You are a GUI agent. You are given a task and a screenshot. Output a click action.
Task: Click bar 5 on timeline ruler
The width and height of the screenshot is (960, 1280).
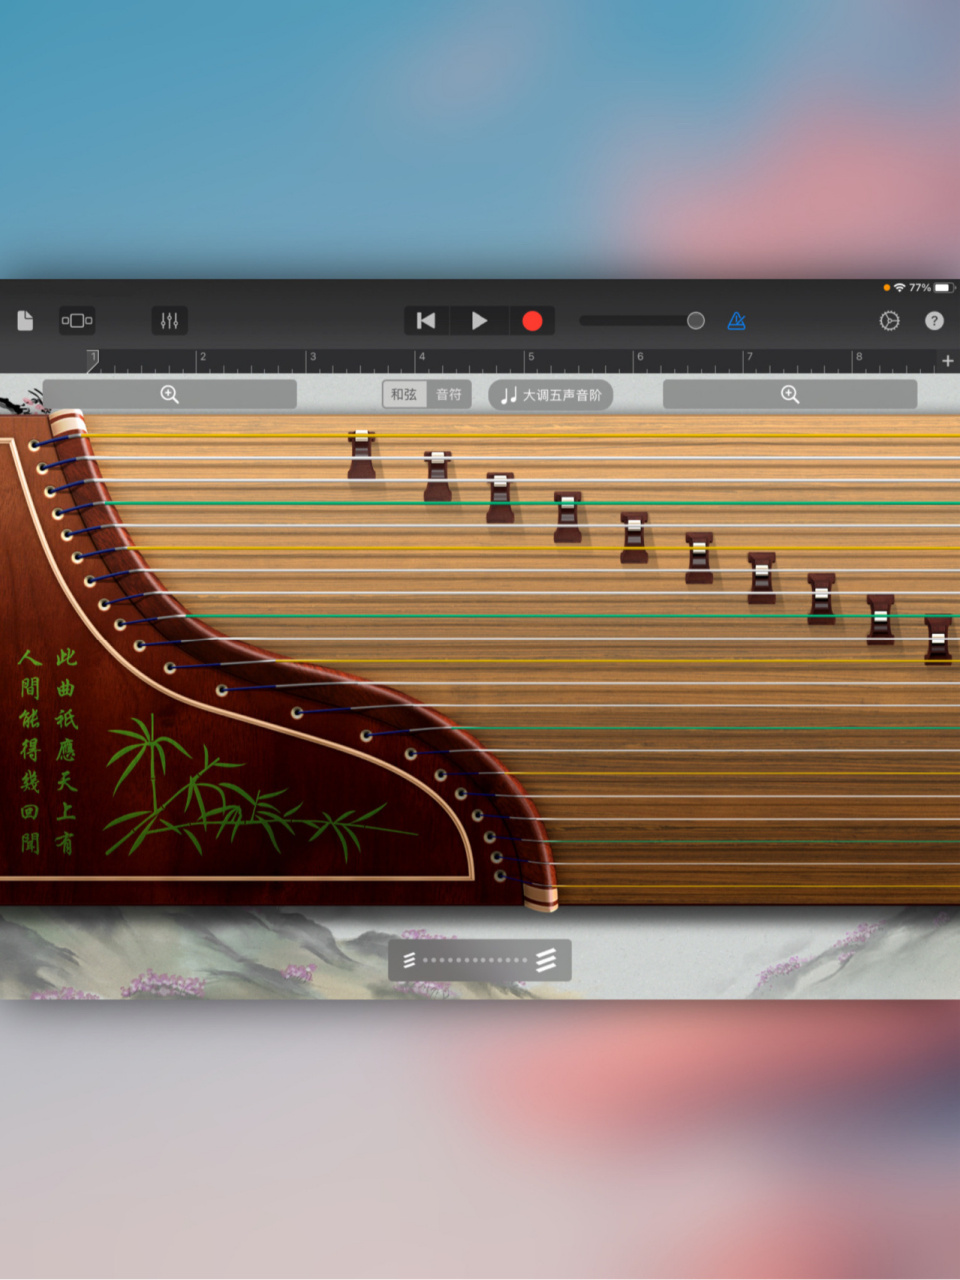(x=531, y=357)
